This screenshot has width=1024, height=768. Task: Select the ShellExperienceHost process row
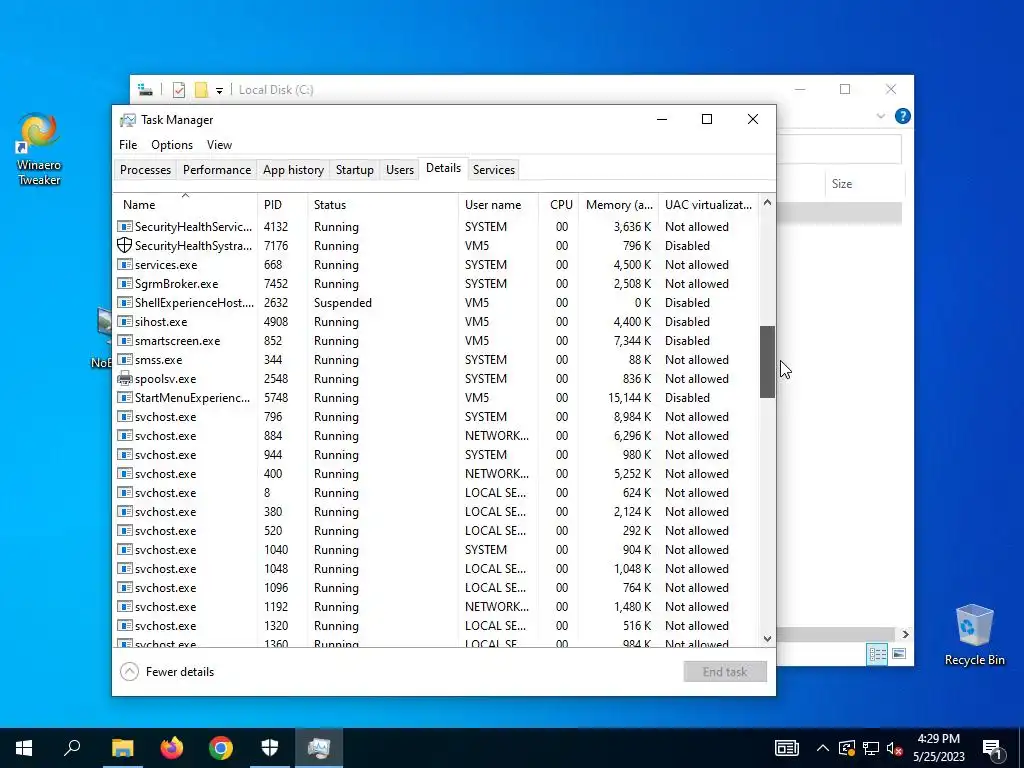coord(436,303)
